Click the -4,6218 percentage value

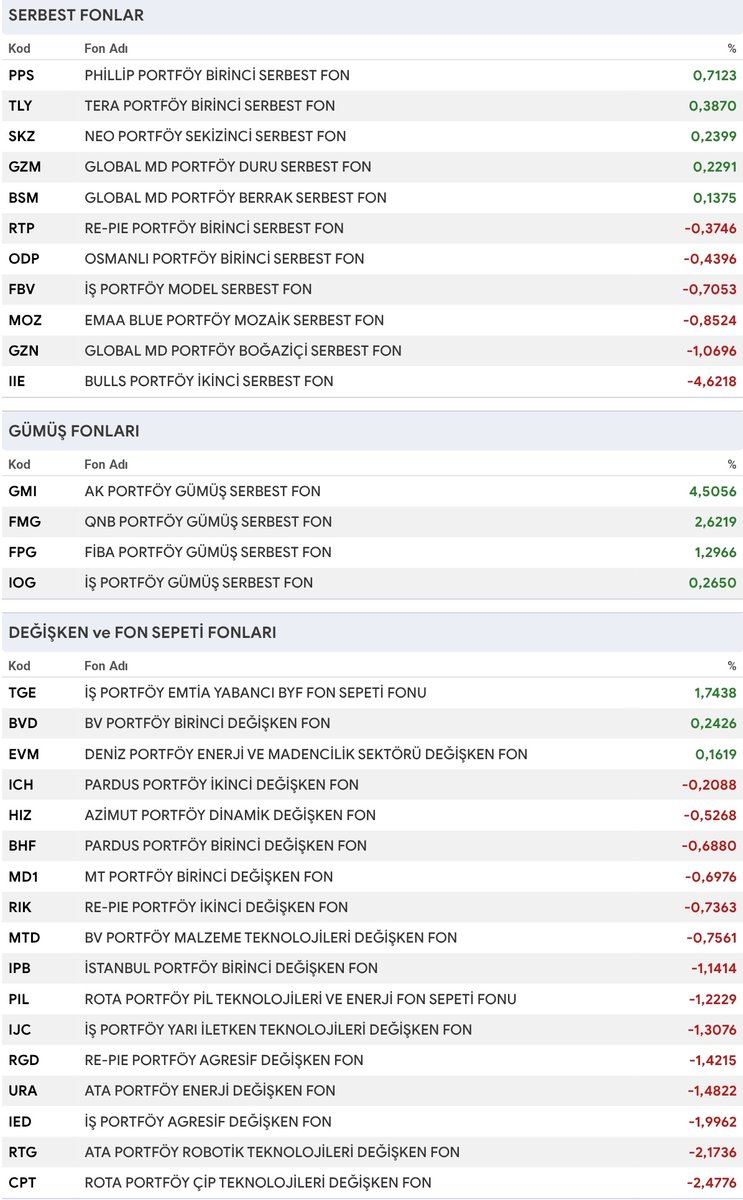[710, 381]
